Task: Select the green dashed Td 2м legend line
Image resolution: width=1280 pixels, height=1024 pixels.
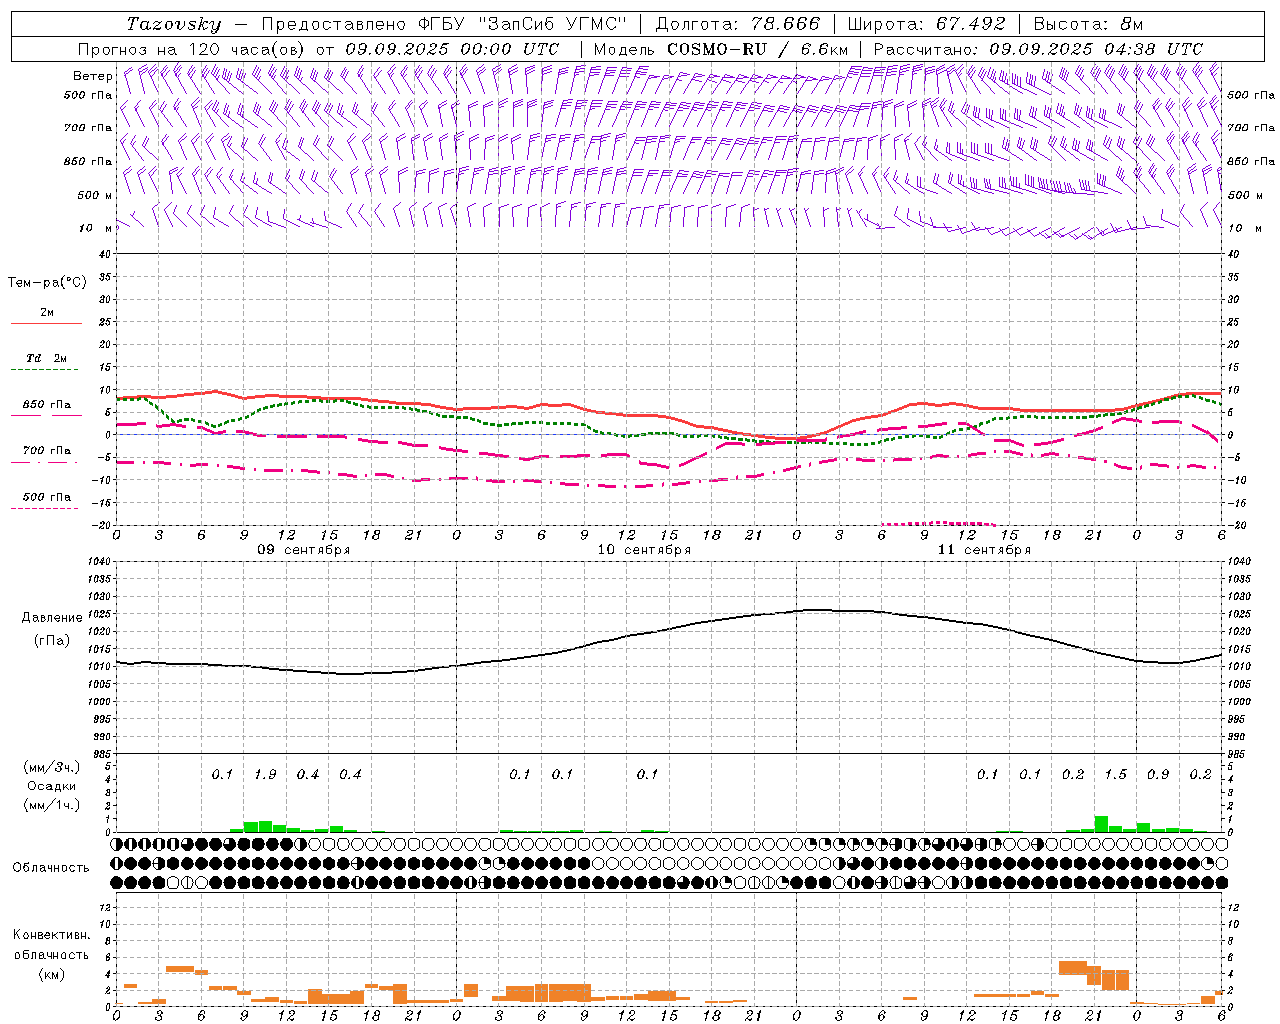Action: [44, 370]
